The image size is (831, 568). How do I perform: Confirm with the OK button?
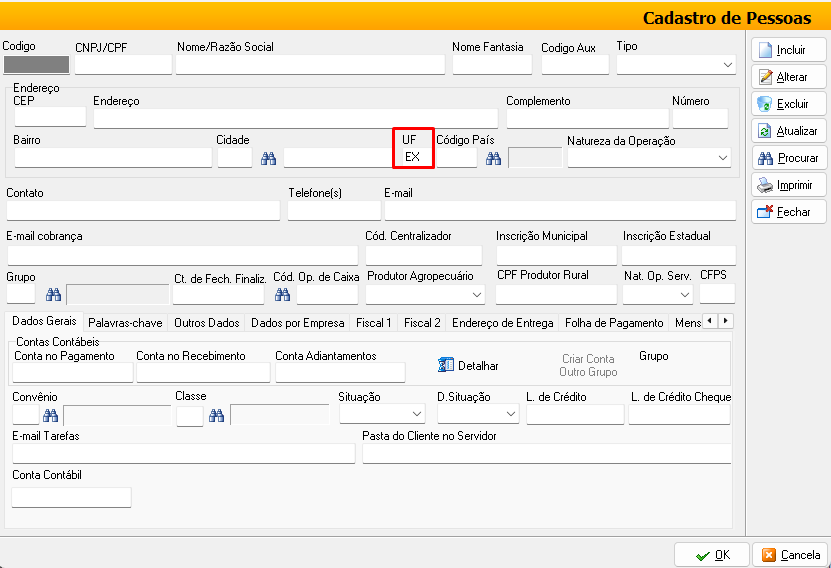[712, 555]
